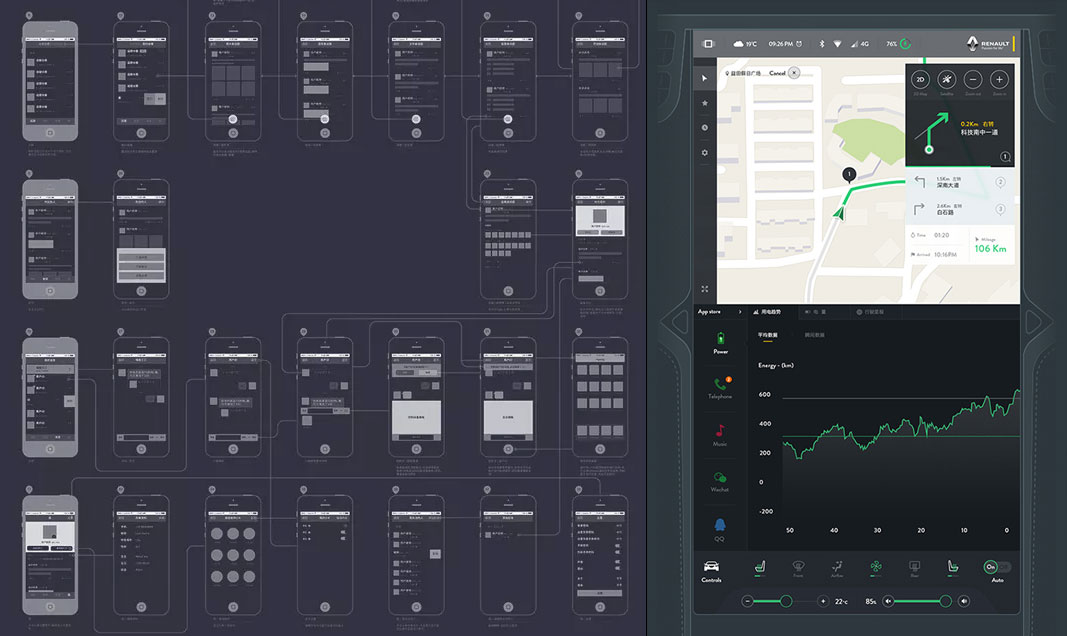Adjust the temperature slider handle

click(x=786, y=601)
